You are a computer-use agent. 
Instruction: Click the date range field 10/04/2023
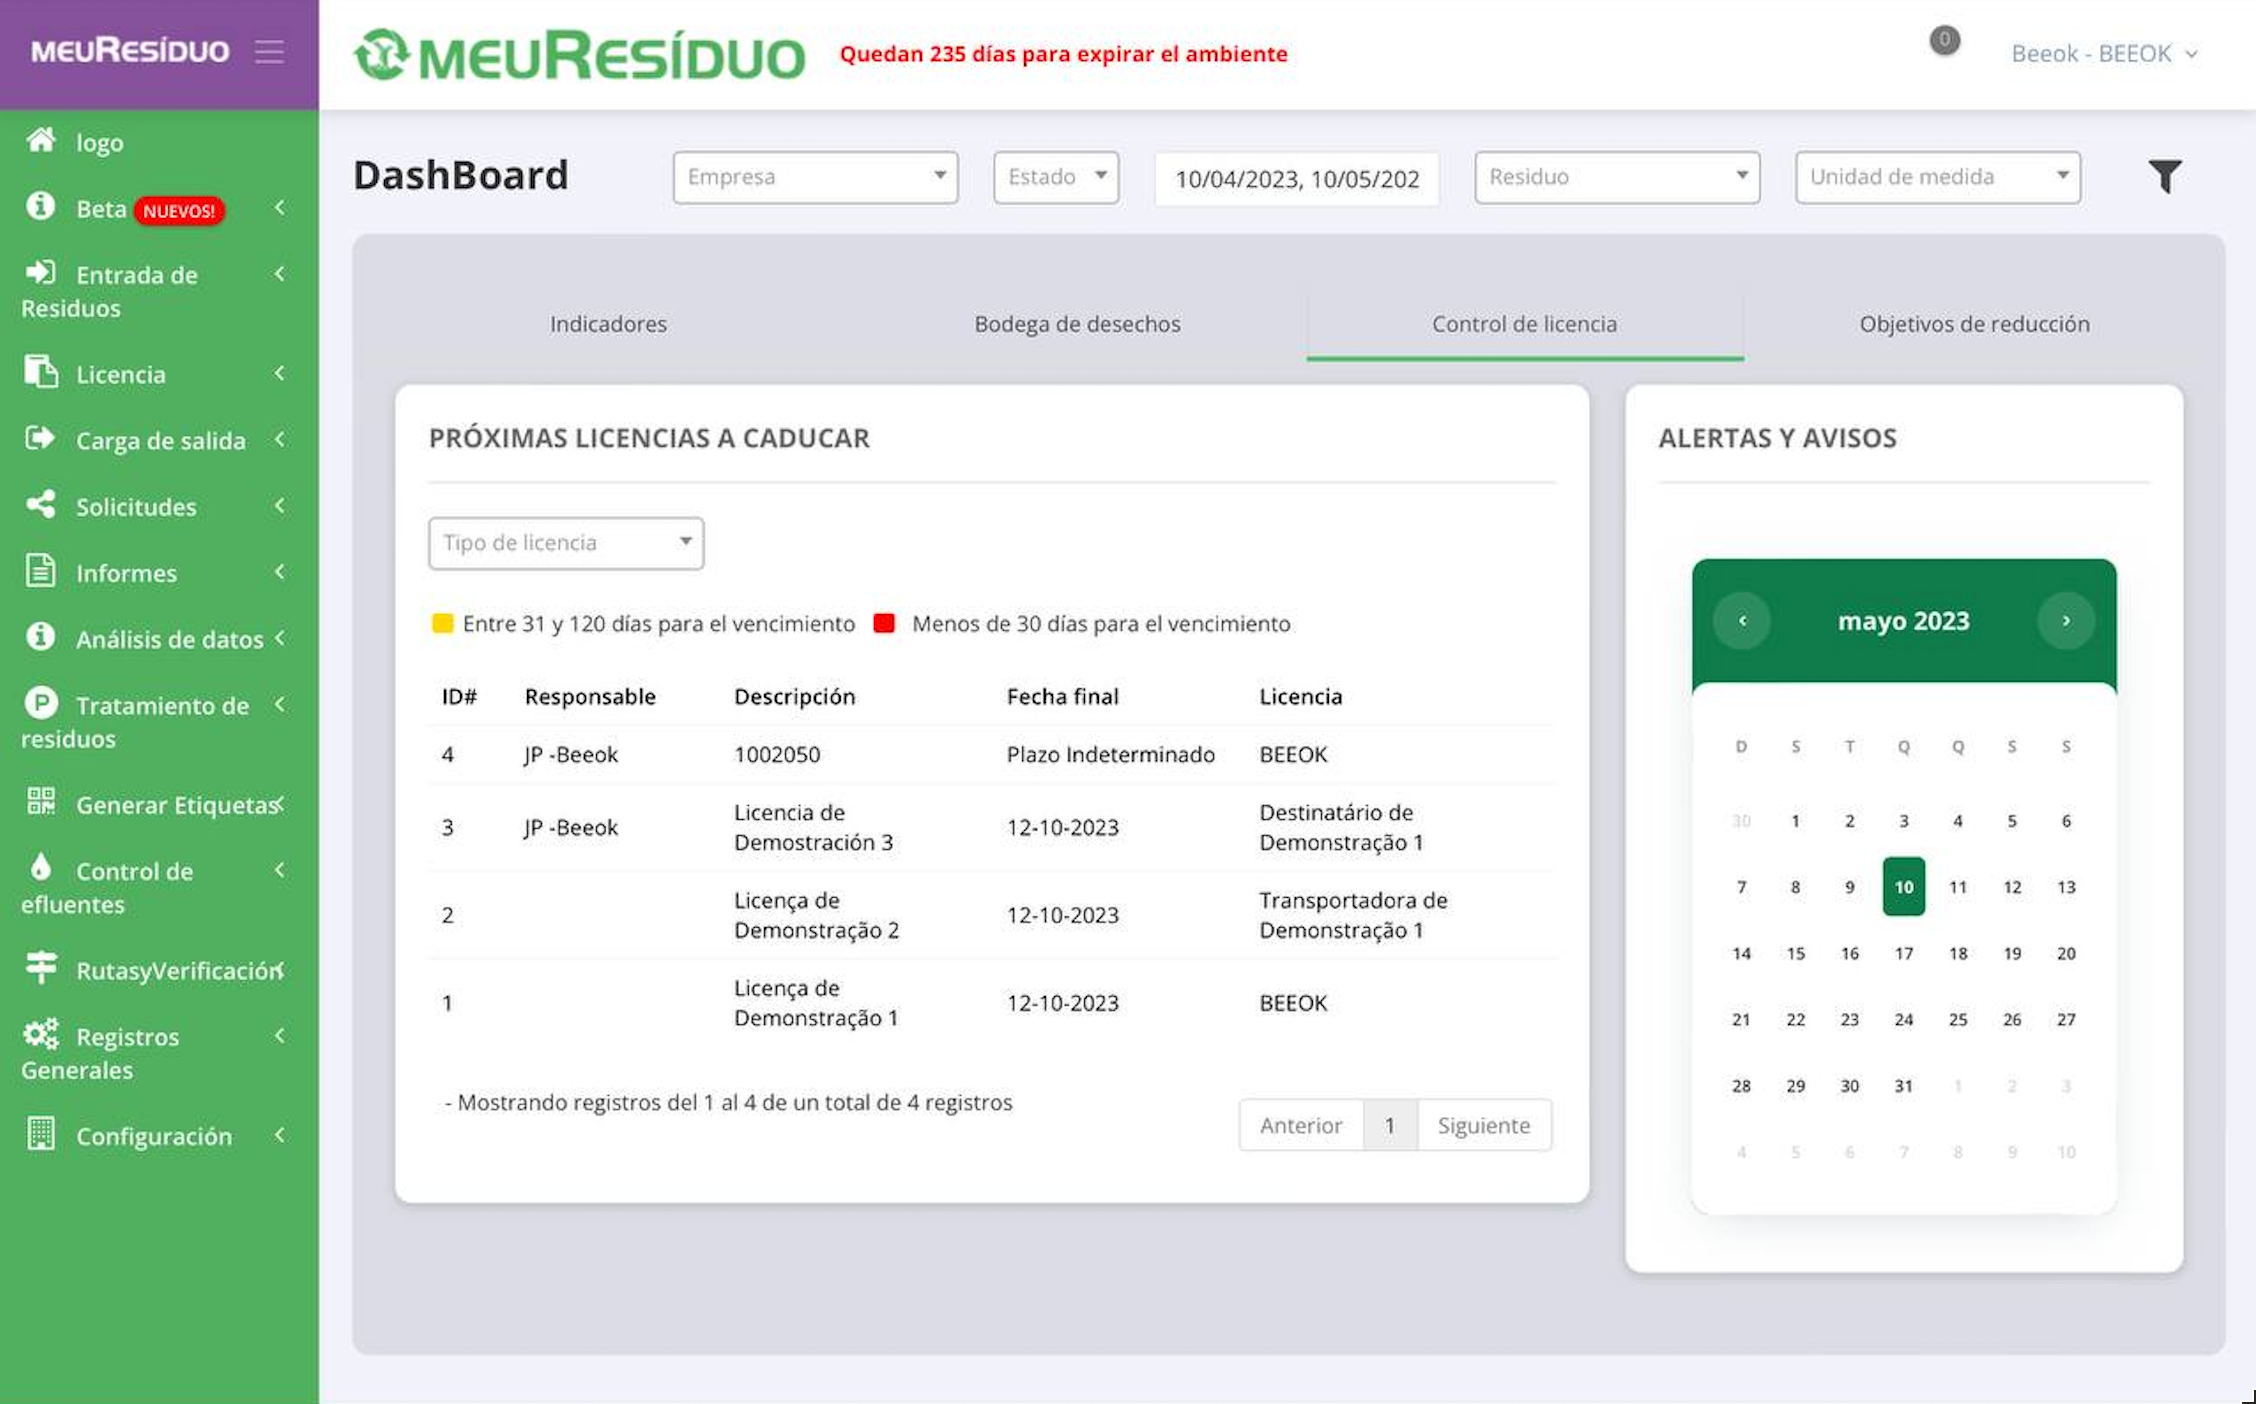click(x=1297, y=179)
